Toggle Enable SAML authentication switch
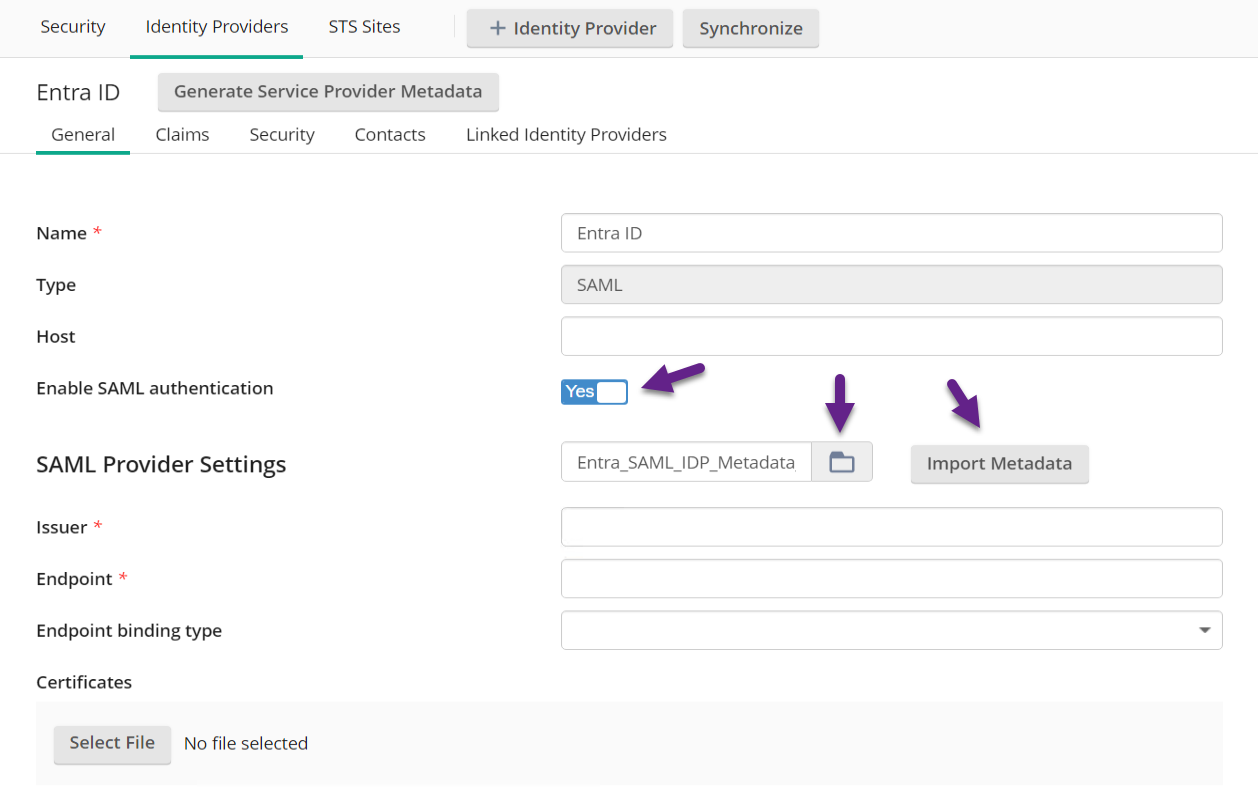This screenshot has width=1258, height=802. point(594,392)
